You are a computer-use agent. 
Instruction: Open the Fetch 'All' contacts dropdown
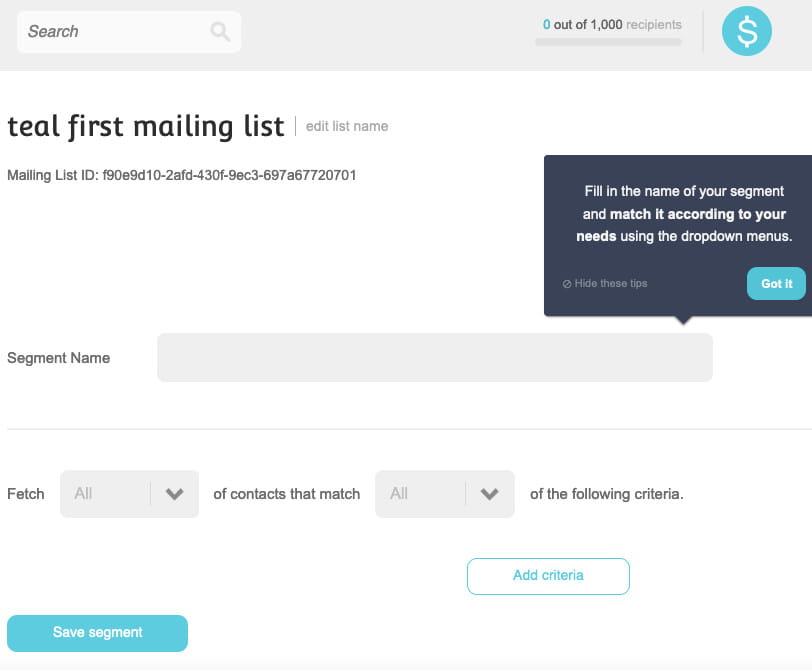tap(106, 494)
